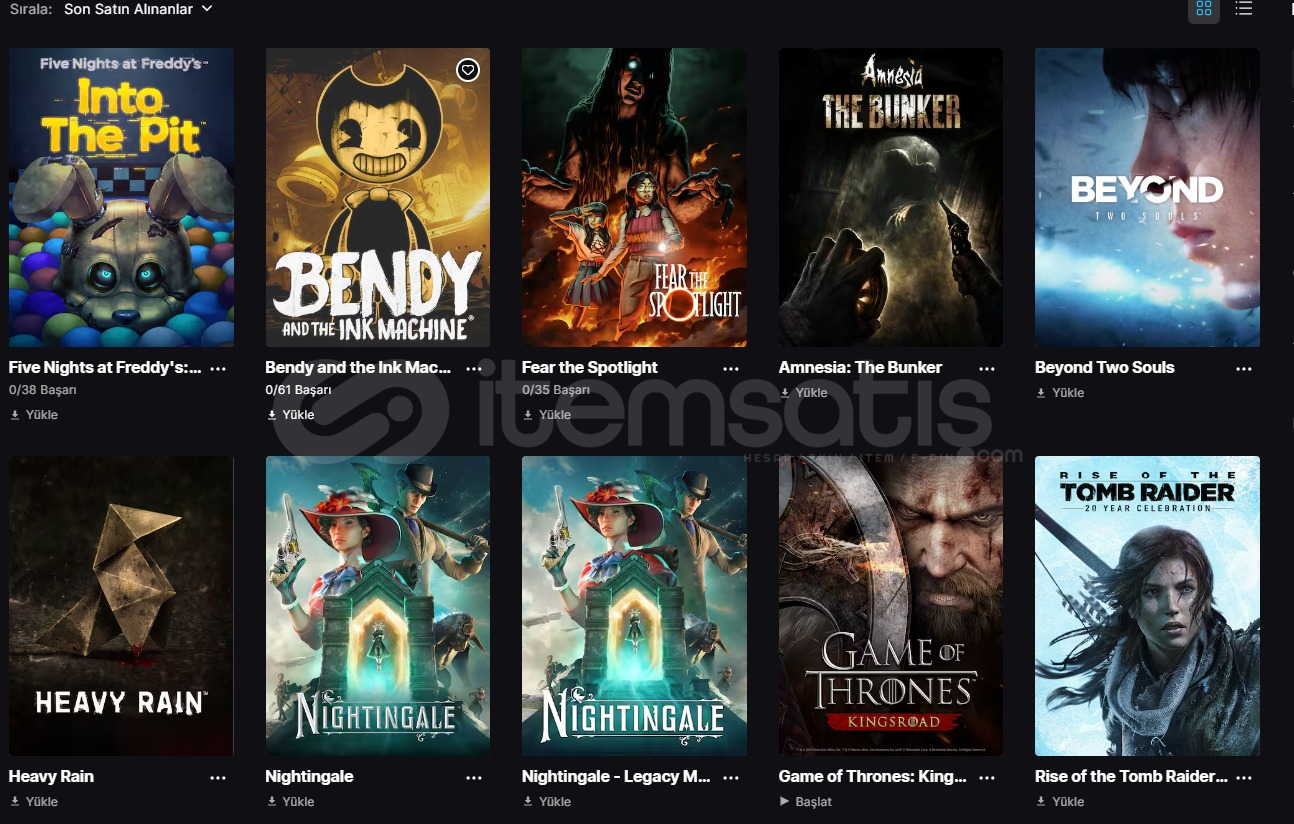The height and width of the screenshot is (824, 1294).
Task: Open more options for Heavy Rain
Action: pos(218,777)
